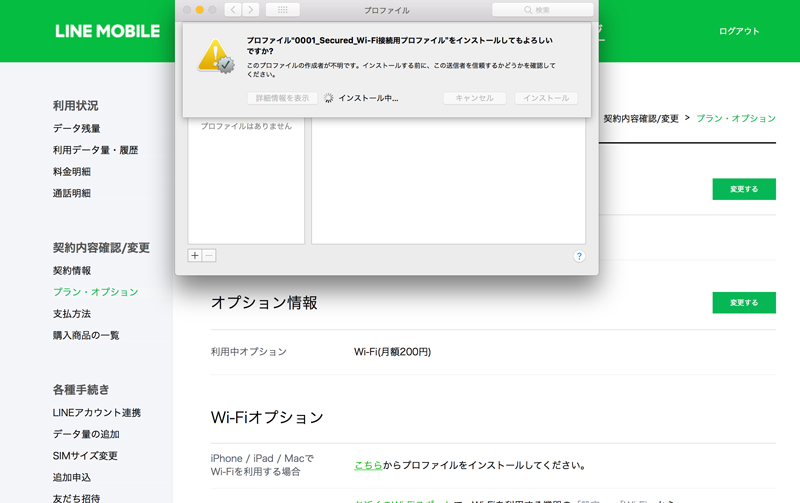This screenshot has width=800, height=503.
Task: Click the Wi-Fi(月額200円) option value
Action: pyautogui.click(x=392, y=351)
